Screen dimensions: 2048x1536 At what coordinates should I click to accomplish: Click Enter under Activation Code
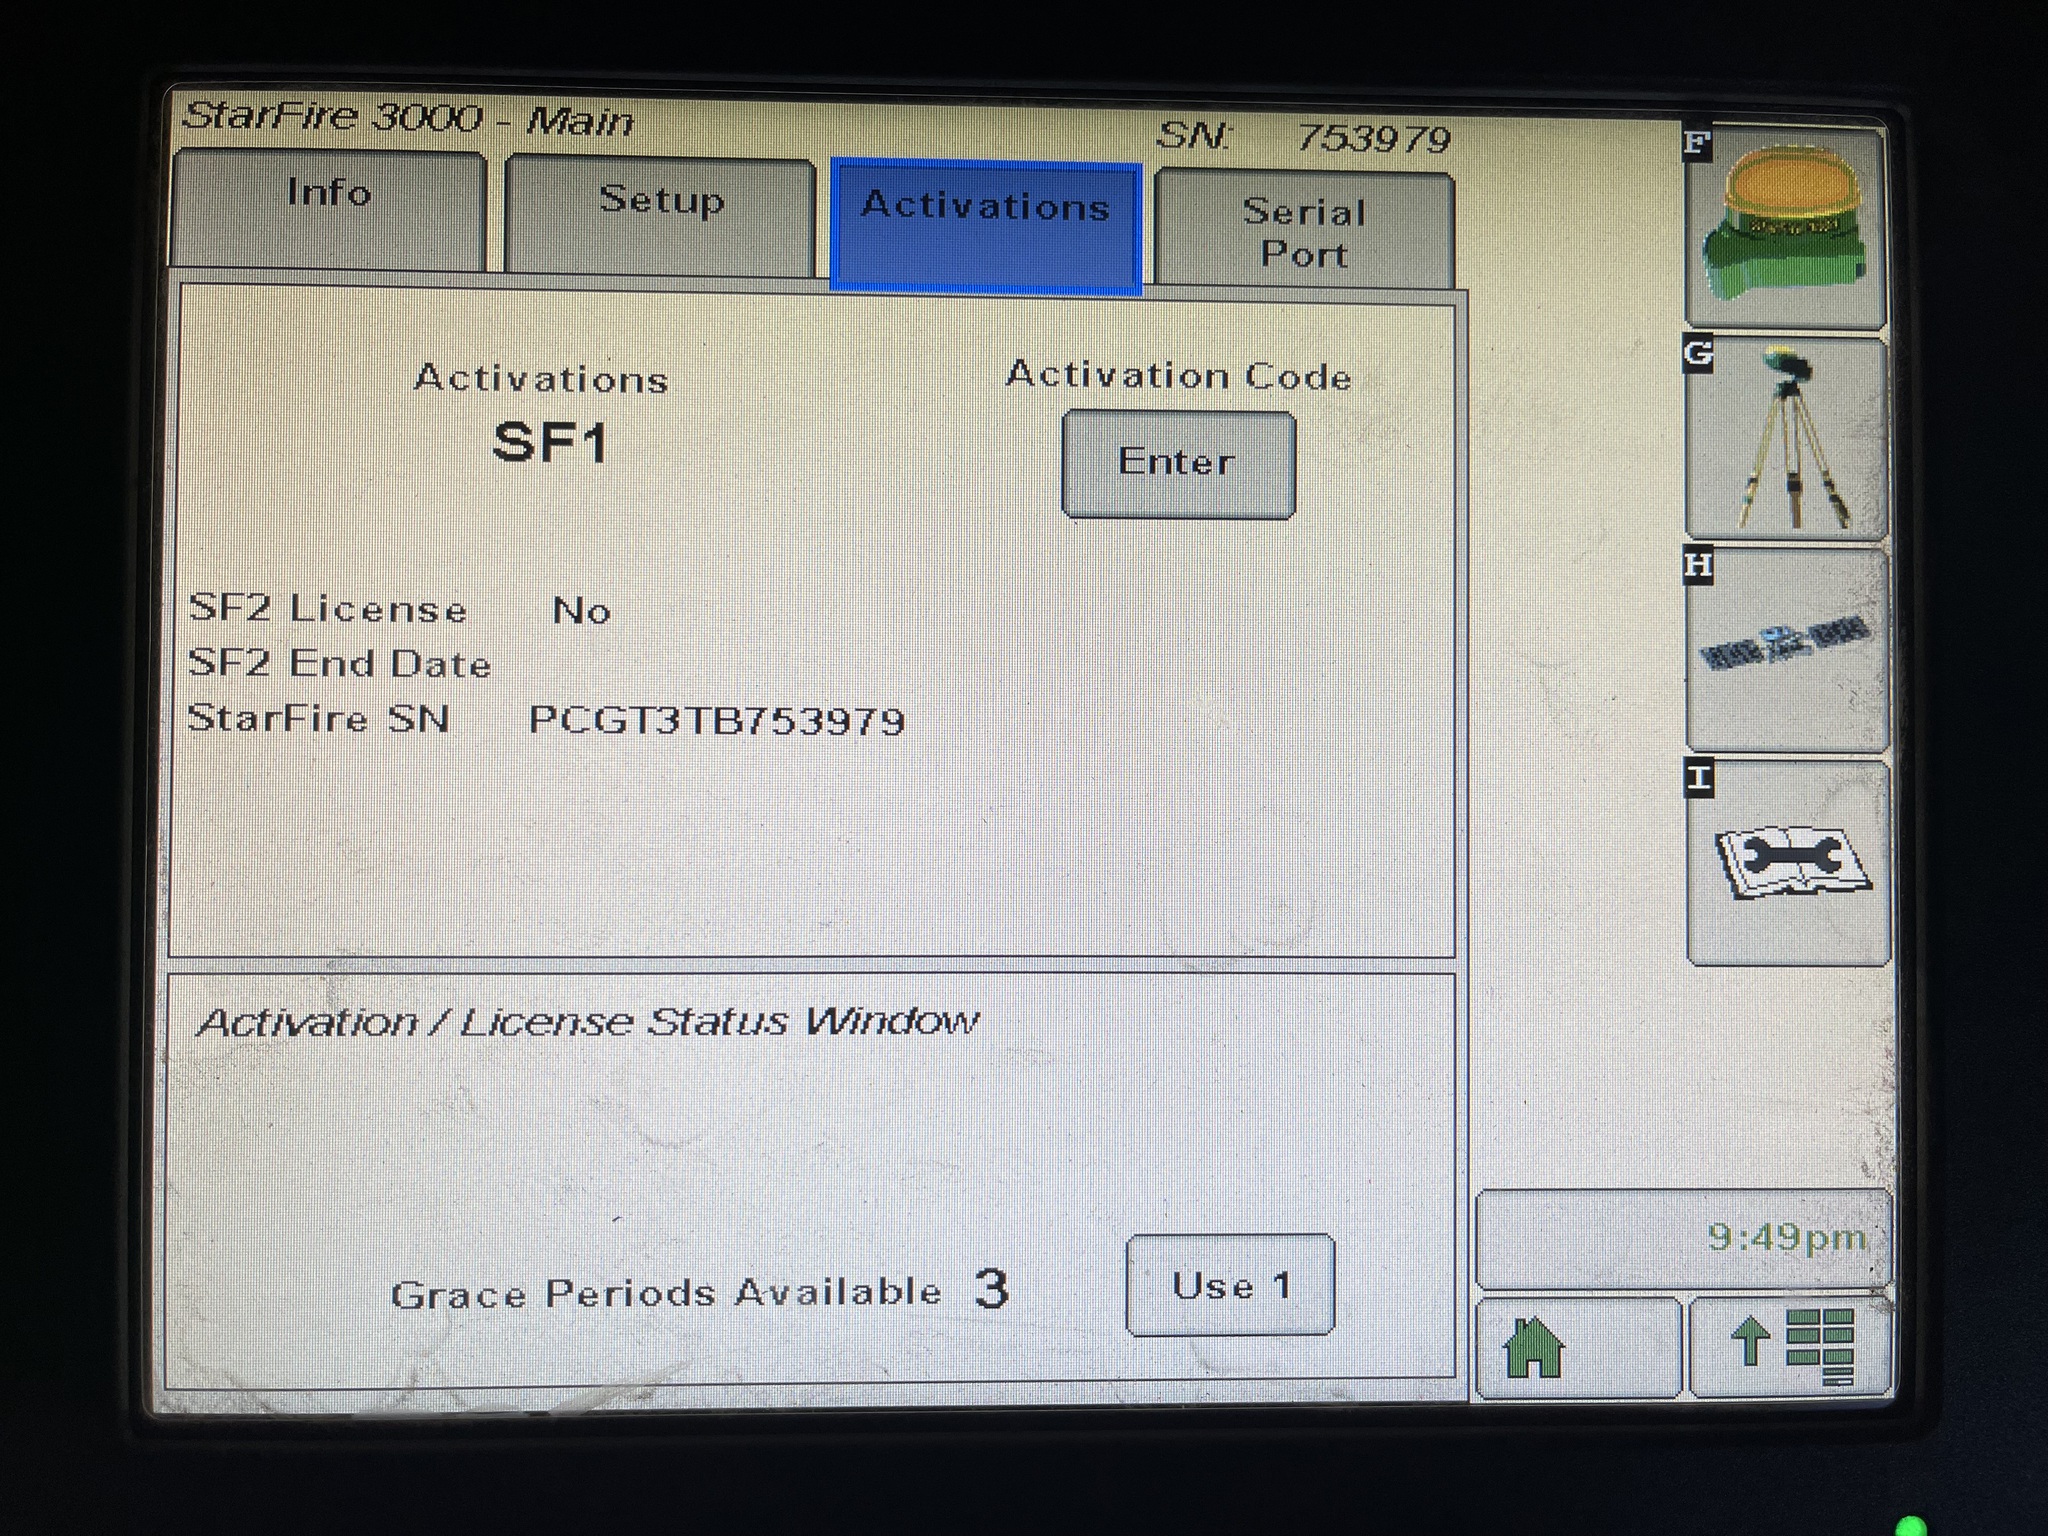coord(1178,464)
